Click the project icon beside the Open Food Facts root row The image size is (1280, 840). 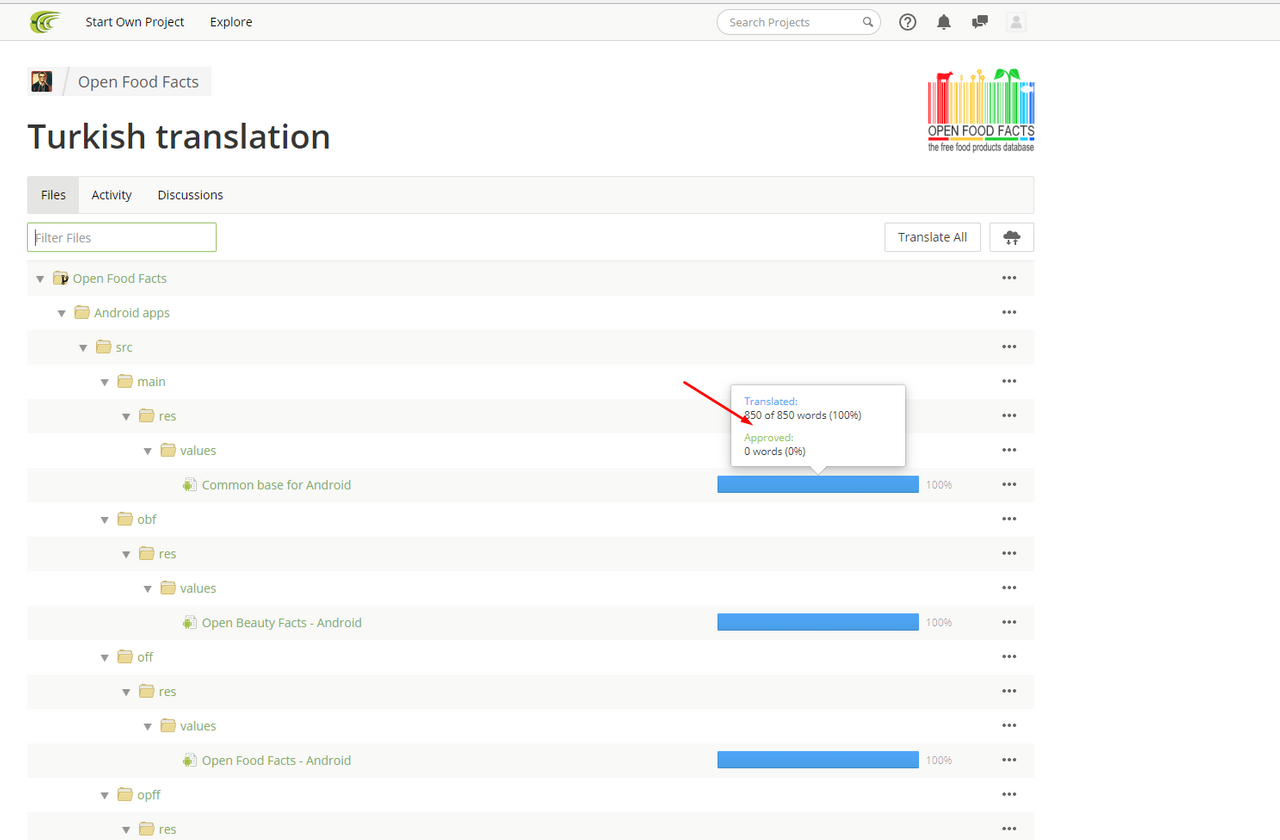coord(60,278)
